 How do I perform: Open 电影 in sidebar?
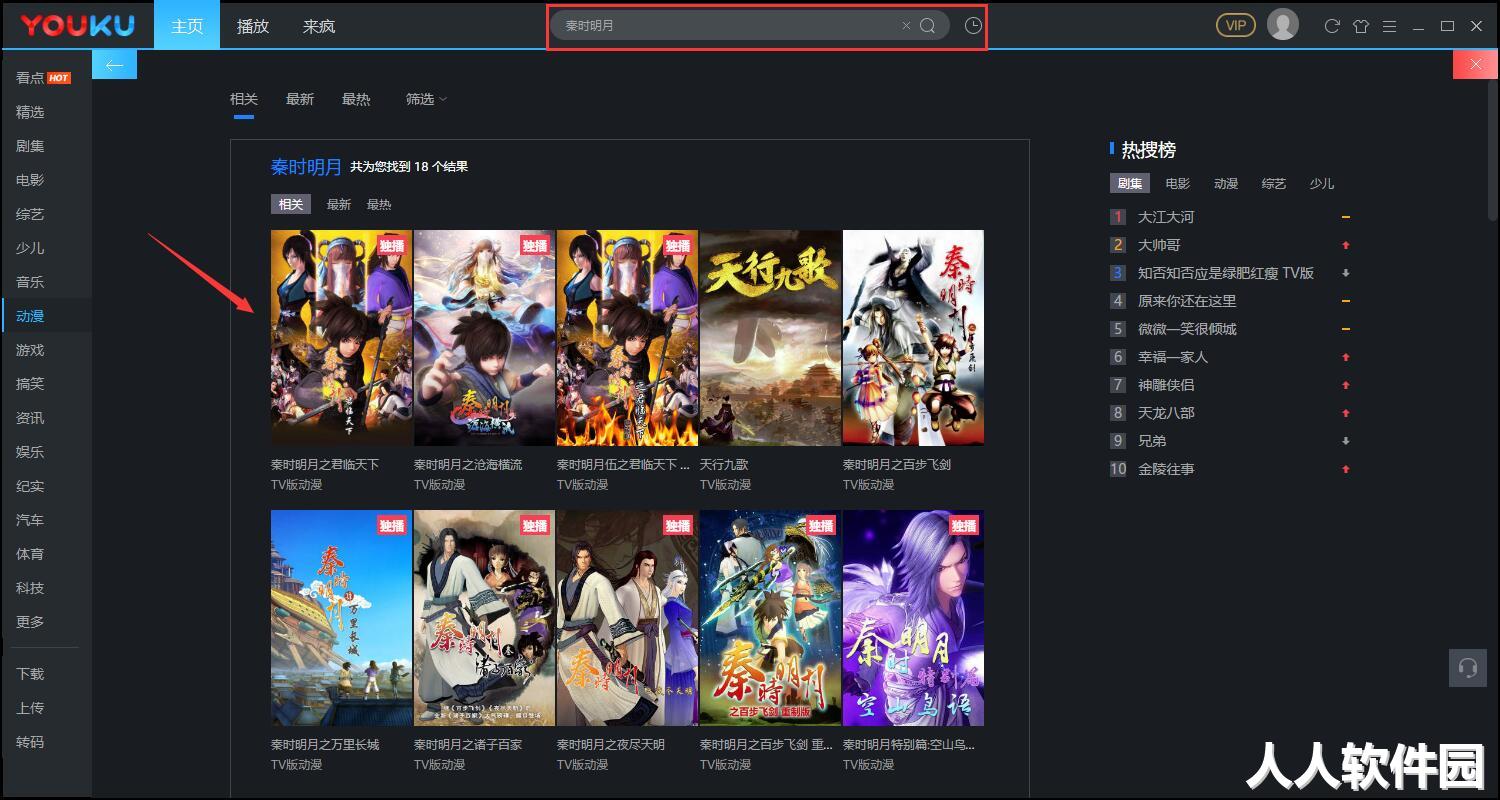[x=30, y=180]
